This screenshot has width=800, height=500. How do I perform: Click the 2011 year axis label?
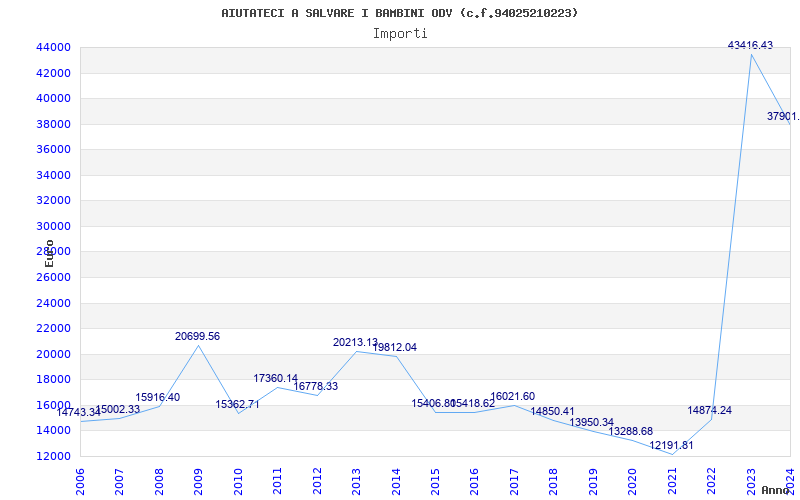click(x=278, y=482)
